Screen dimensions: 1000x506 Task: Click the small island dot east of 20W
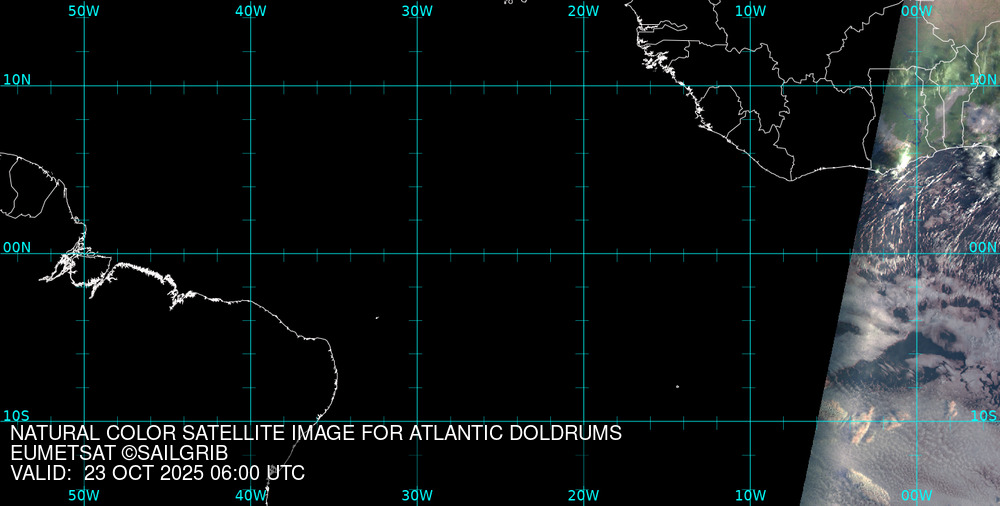[677, 386]
